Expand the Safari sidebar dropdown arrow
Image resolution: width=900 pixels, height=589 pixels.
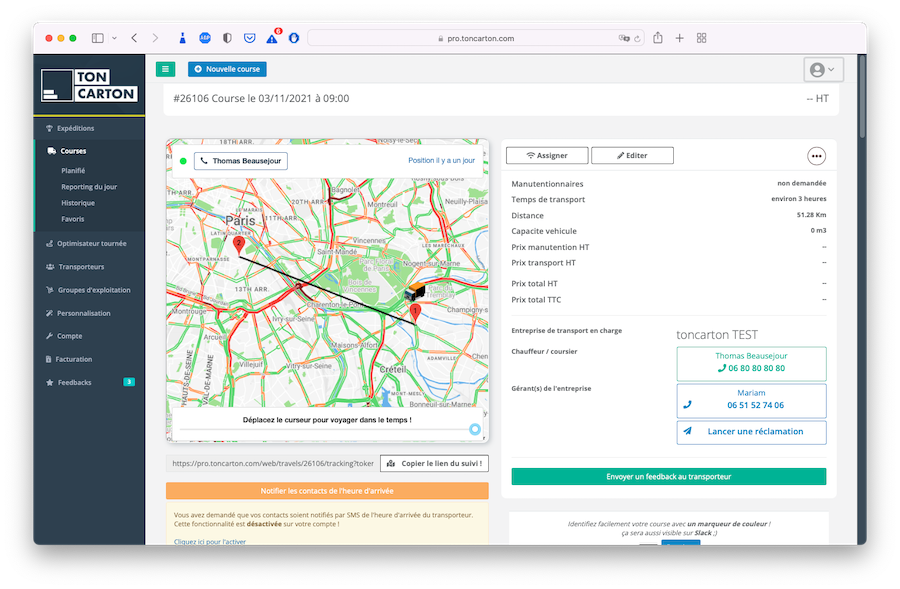114,38
